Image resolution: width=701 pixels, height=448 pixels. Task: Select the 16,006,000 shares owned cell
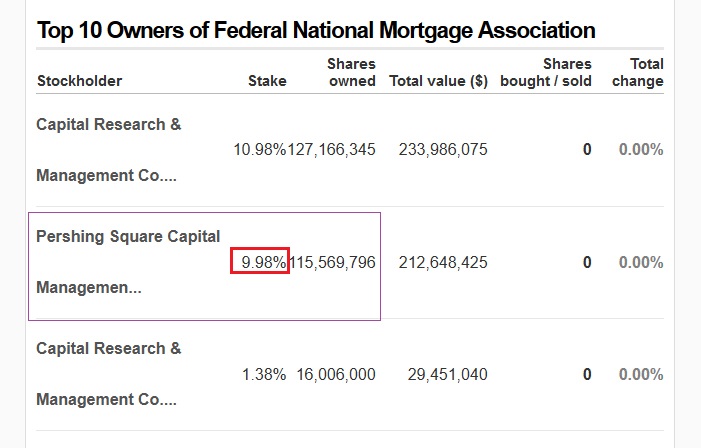tap(336, 374)
